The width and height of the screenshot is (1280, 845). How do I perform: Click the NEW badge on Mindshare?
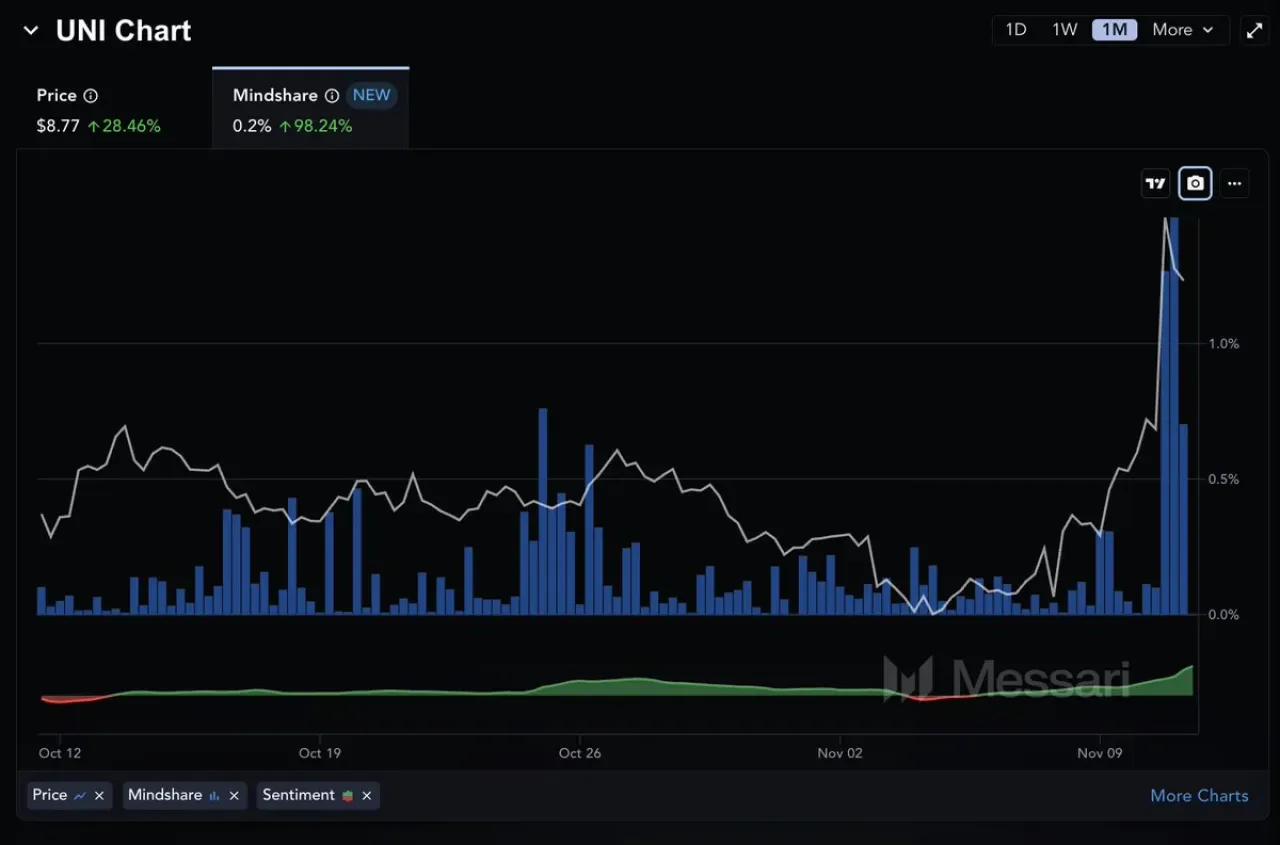click(x=372, y=95)
